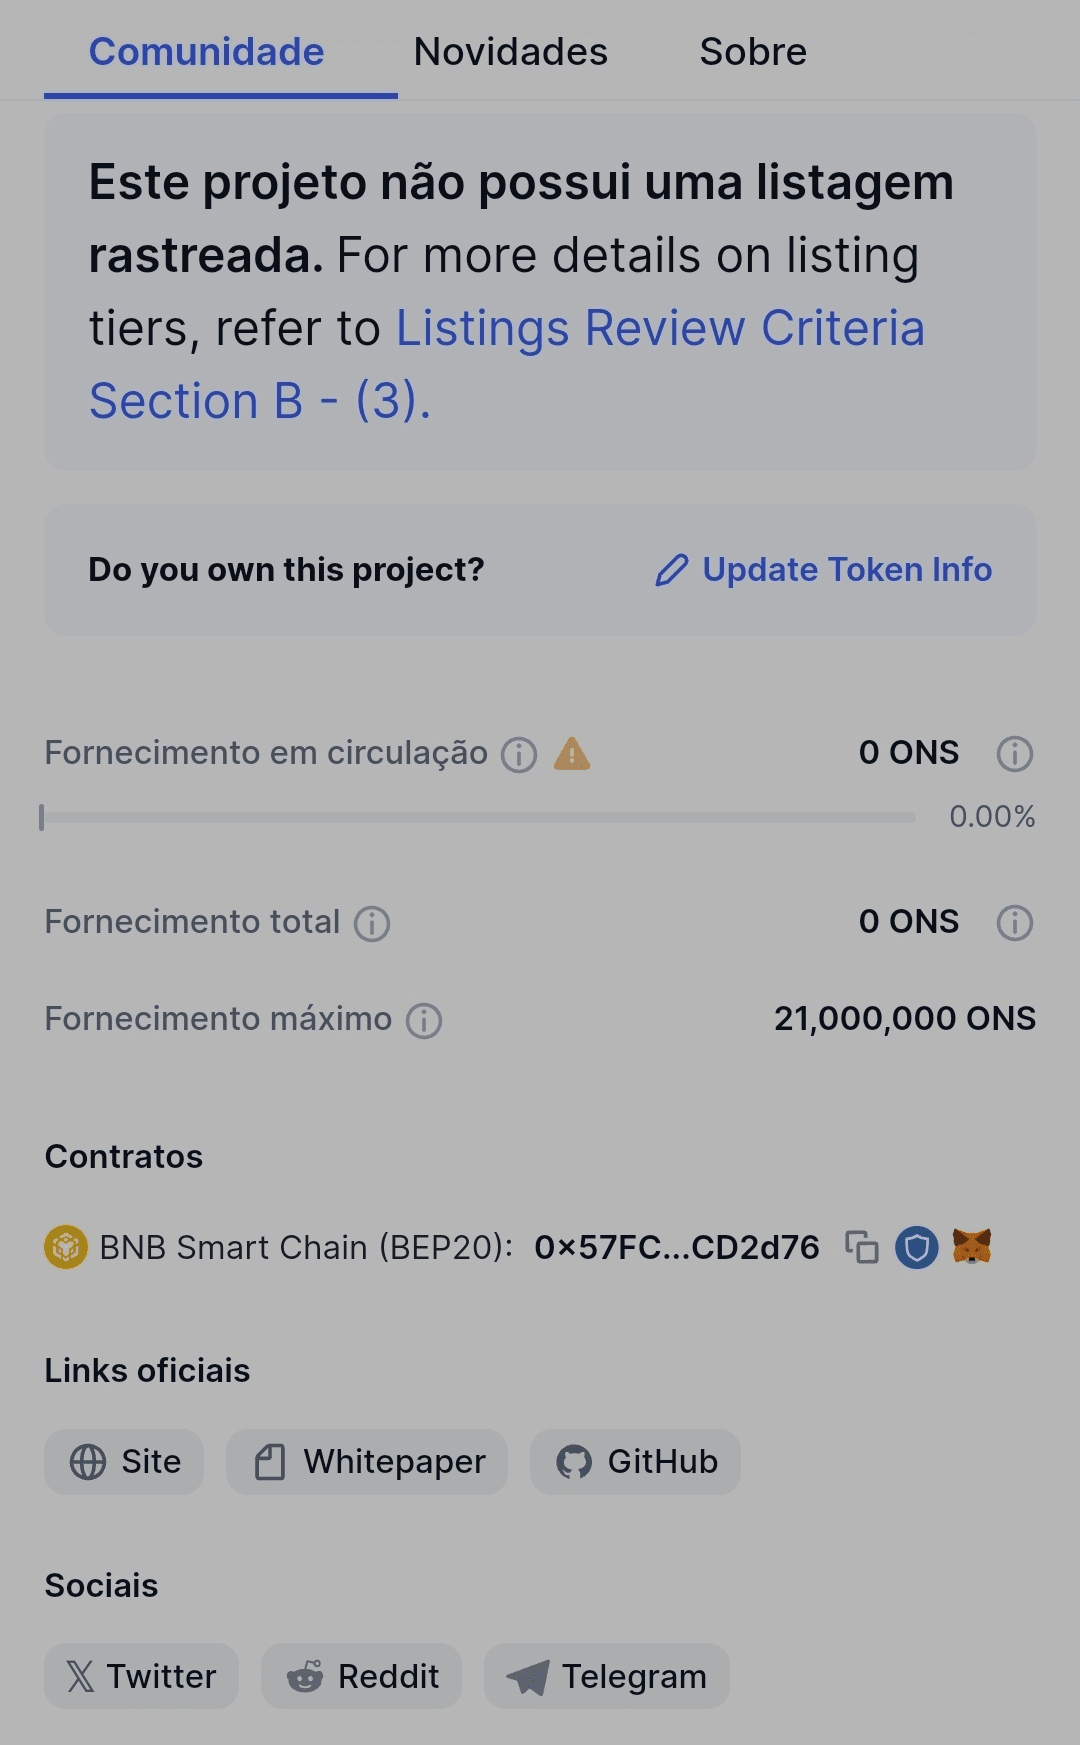This screenshot has height=1745, width=1080.
Task: Click Update Token Info link
Action: pos(824,570)
